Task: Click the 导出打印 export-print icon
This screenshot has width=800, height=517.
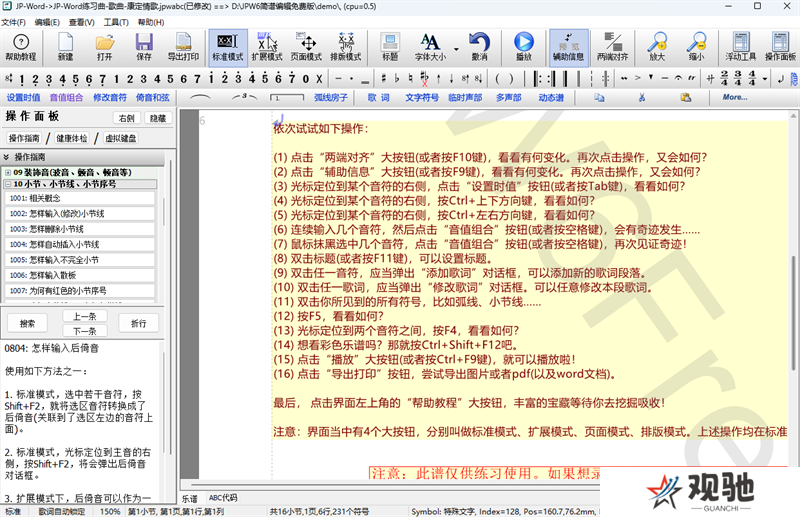Action: pos(183,47)
